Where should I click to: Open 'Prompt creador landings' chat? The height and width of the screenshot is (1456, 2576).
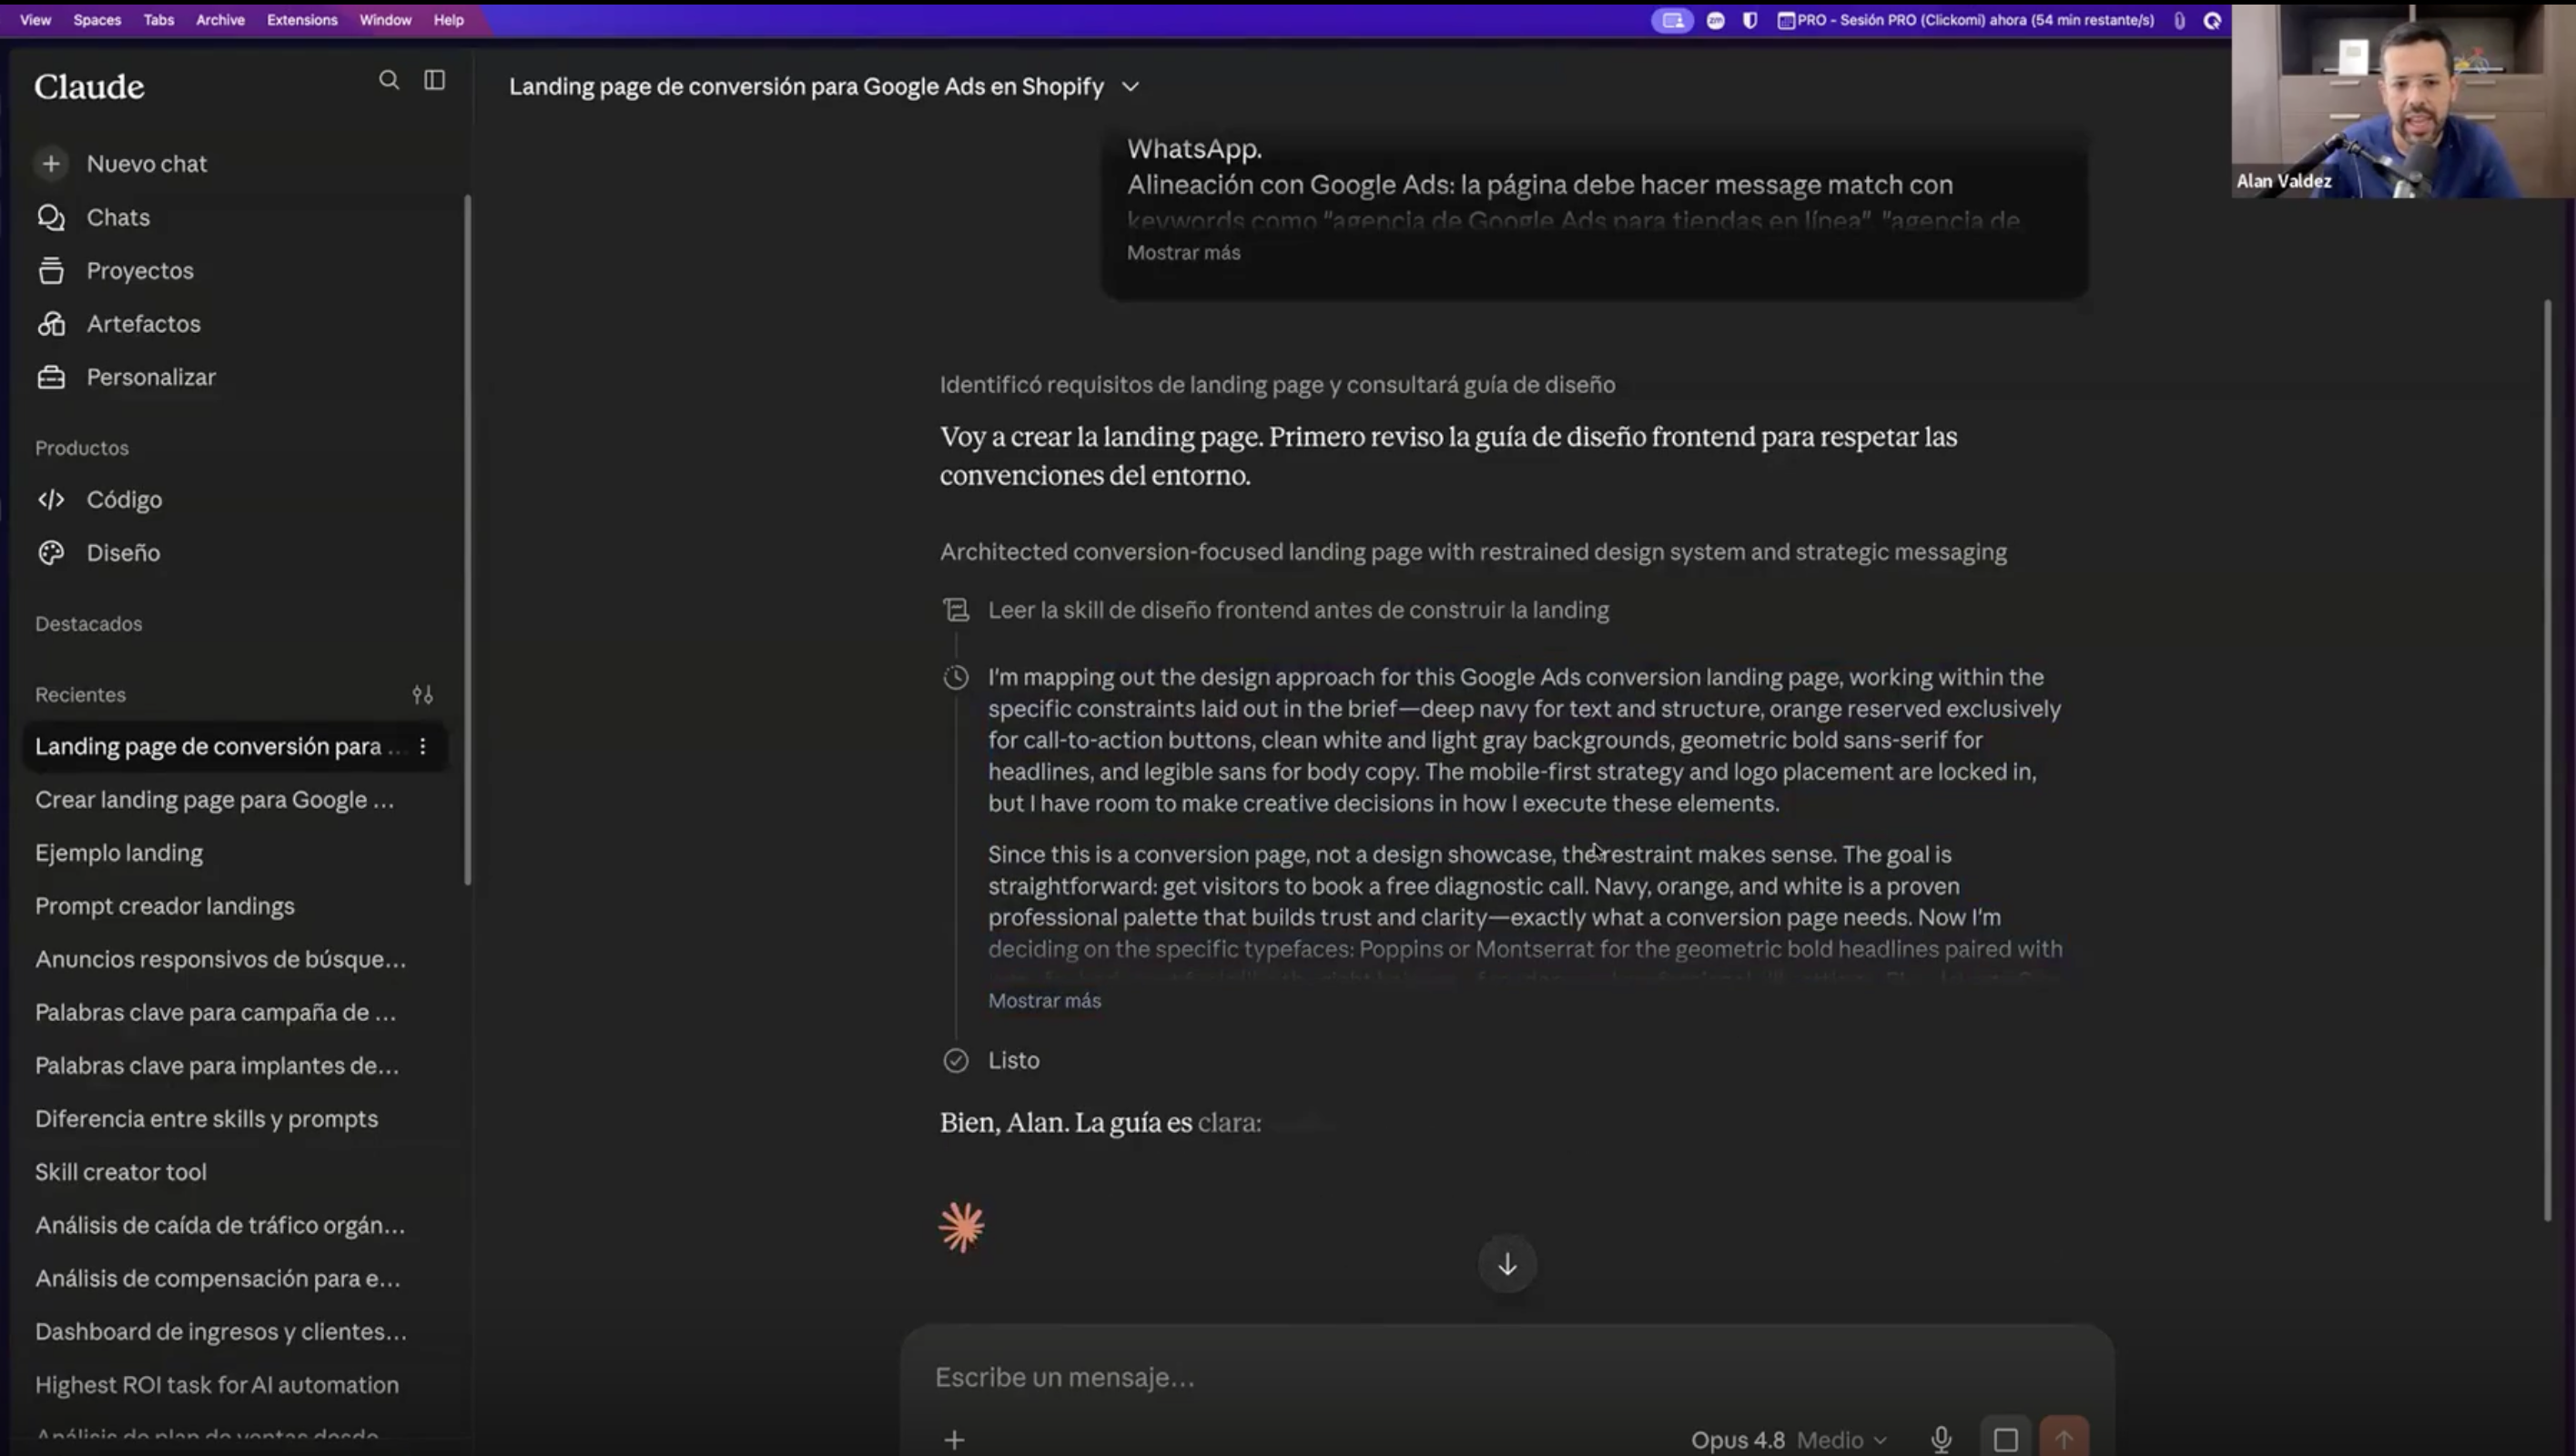pyautogui.click(x=165, y=906)
